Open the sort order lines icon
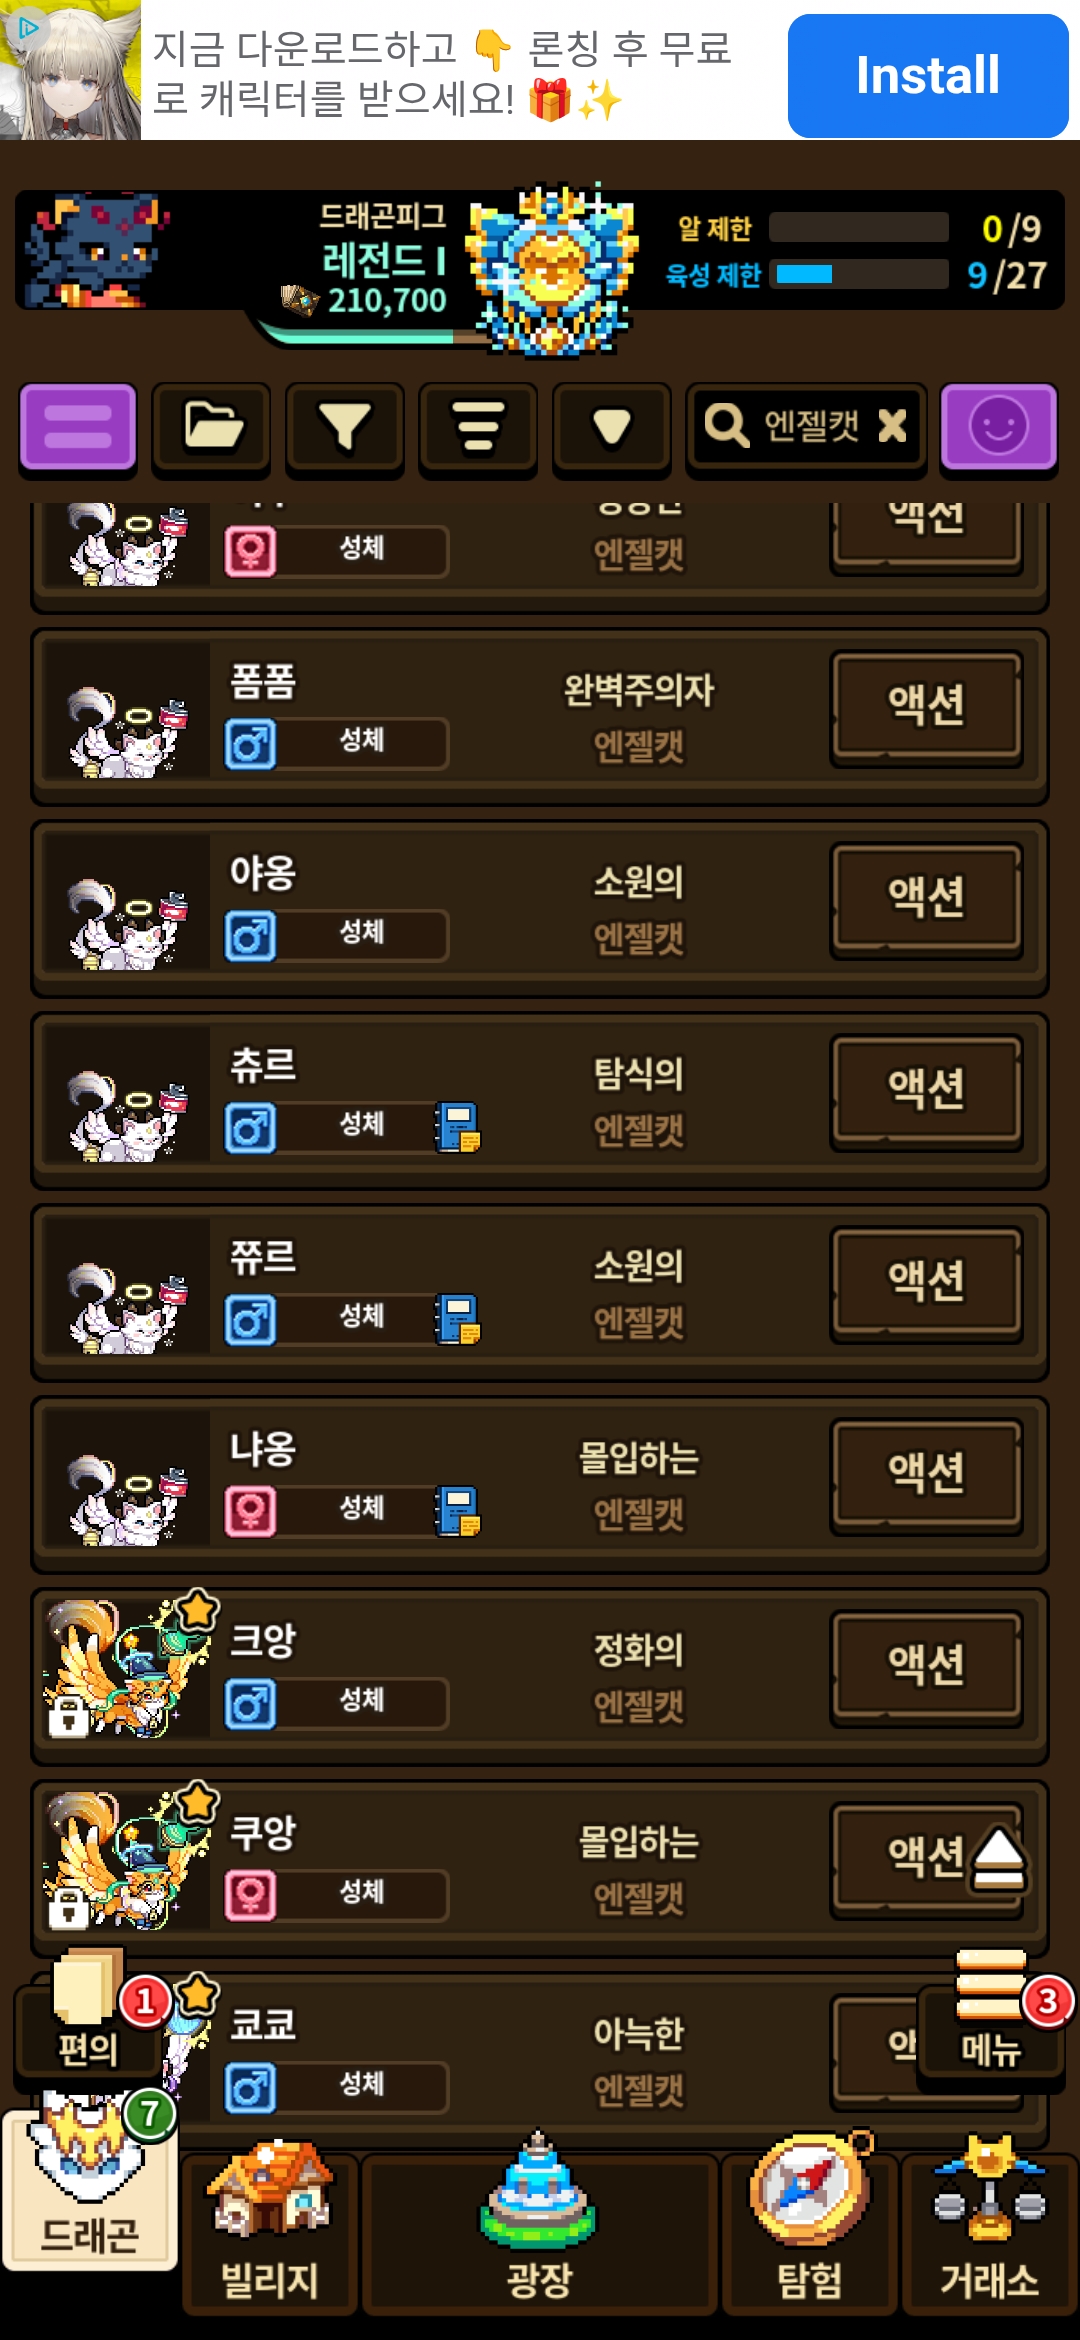This screenshot has height=2340, width=1080. (x=478, y=427)
